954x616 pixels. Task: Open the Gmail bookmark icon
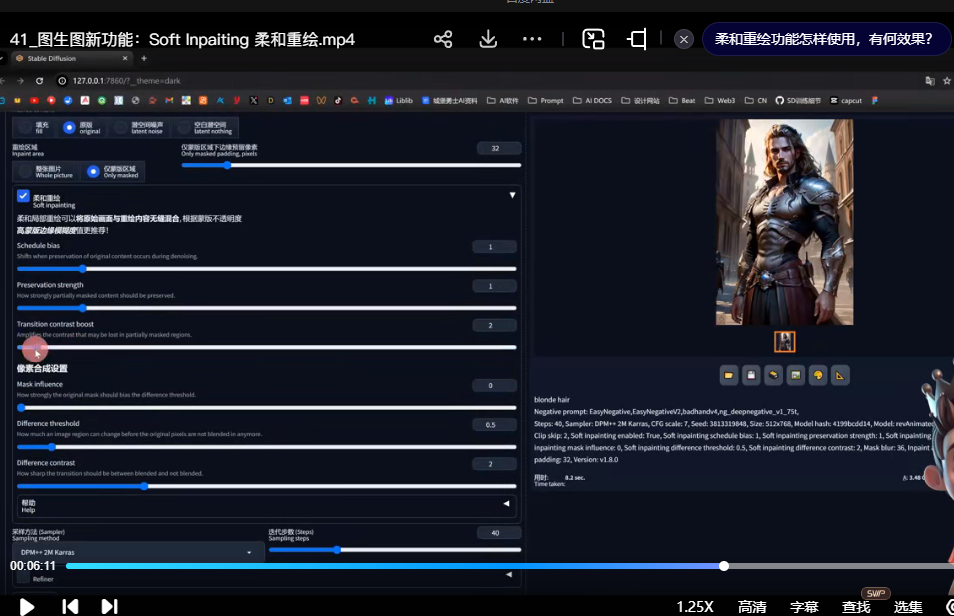pos(169,100)
